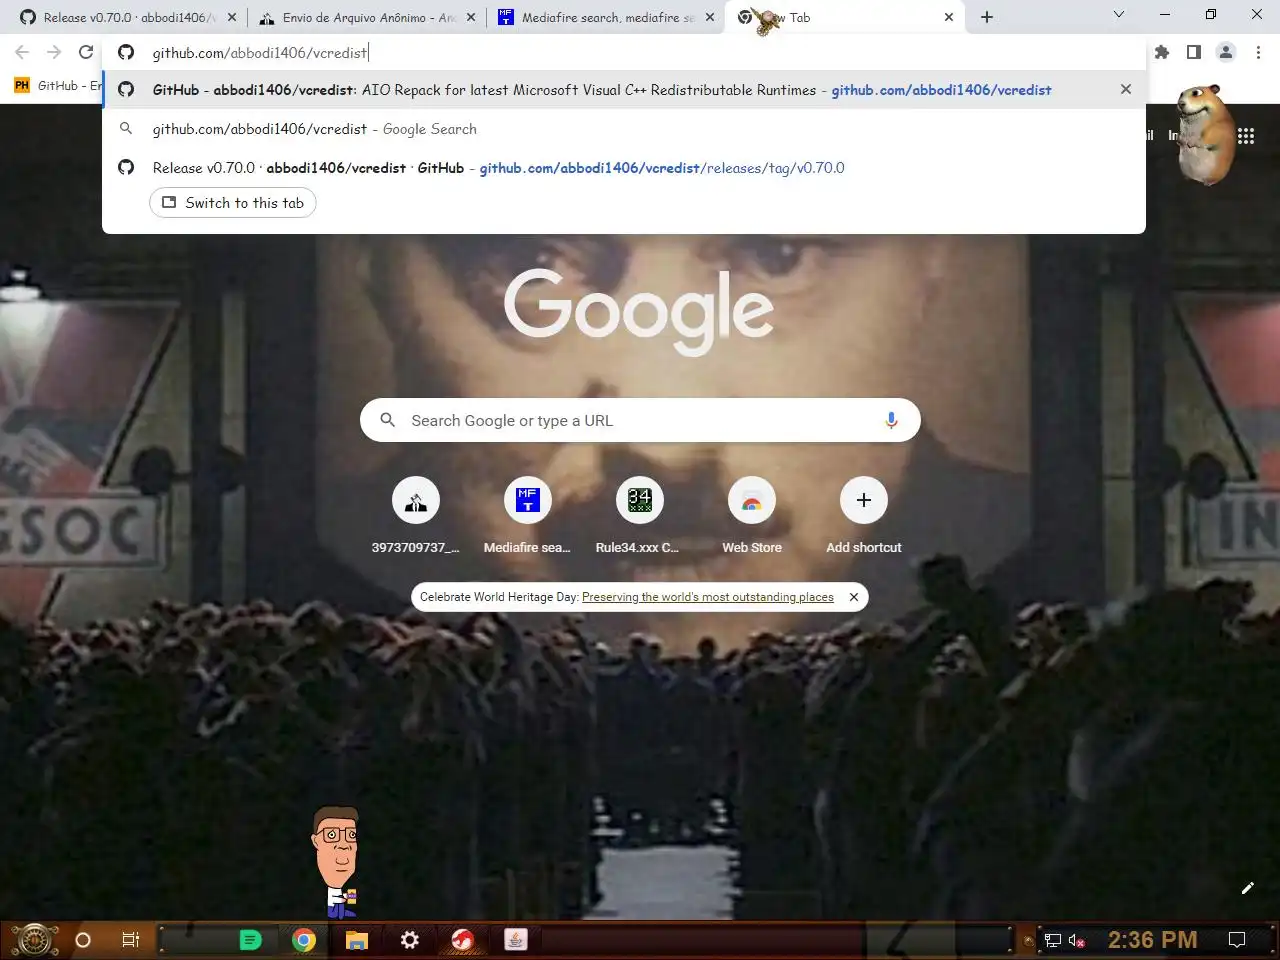Viewport: 1280px width, 960px height.
Task: Open the Chrome three-dot menu
Action: click(x=1258, y=52)
